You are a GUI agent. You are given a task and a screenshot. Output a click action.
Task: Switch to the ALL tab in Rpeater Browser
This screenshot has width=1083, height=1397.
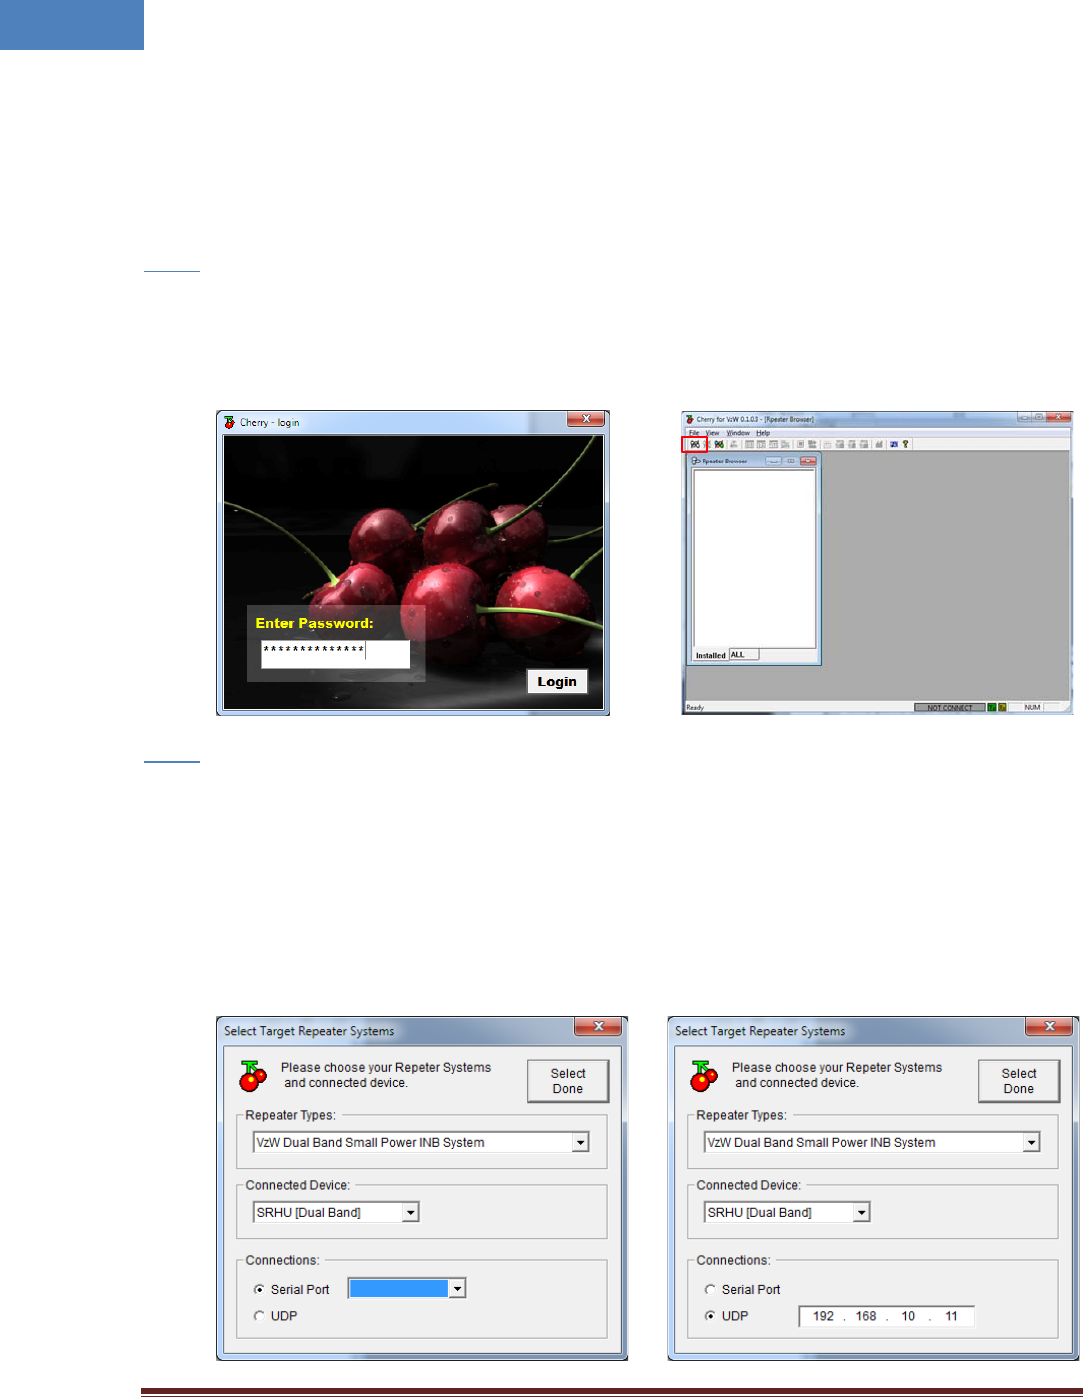[744, 654]
